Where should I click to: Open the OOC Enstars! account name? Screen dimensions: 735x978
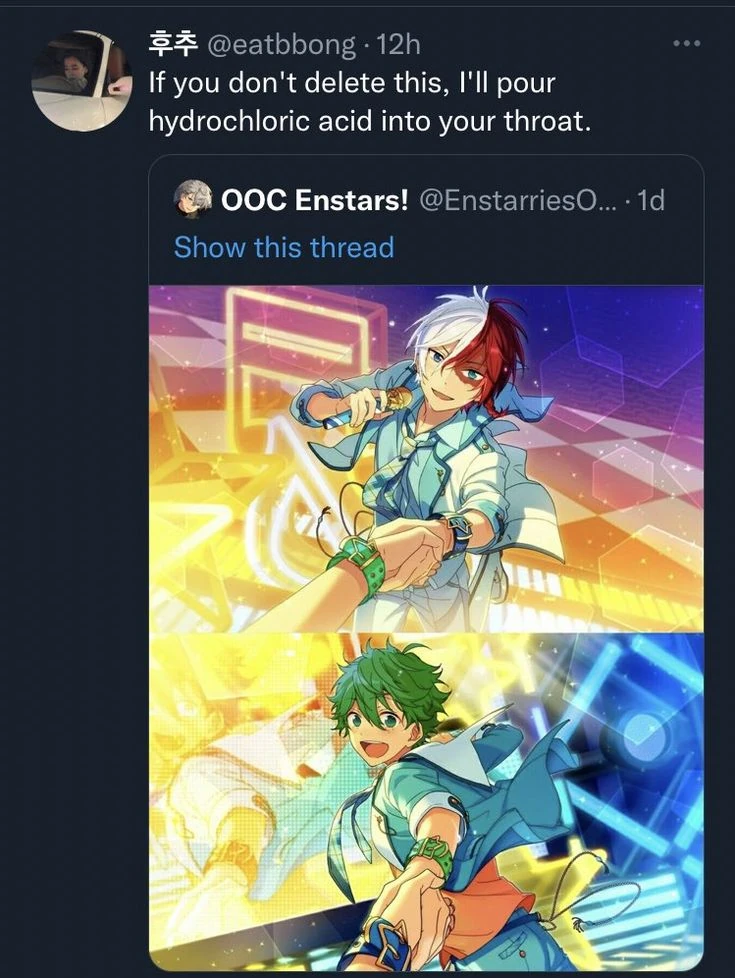(x=314, y=200)
